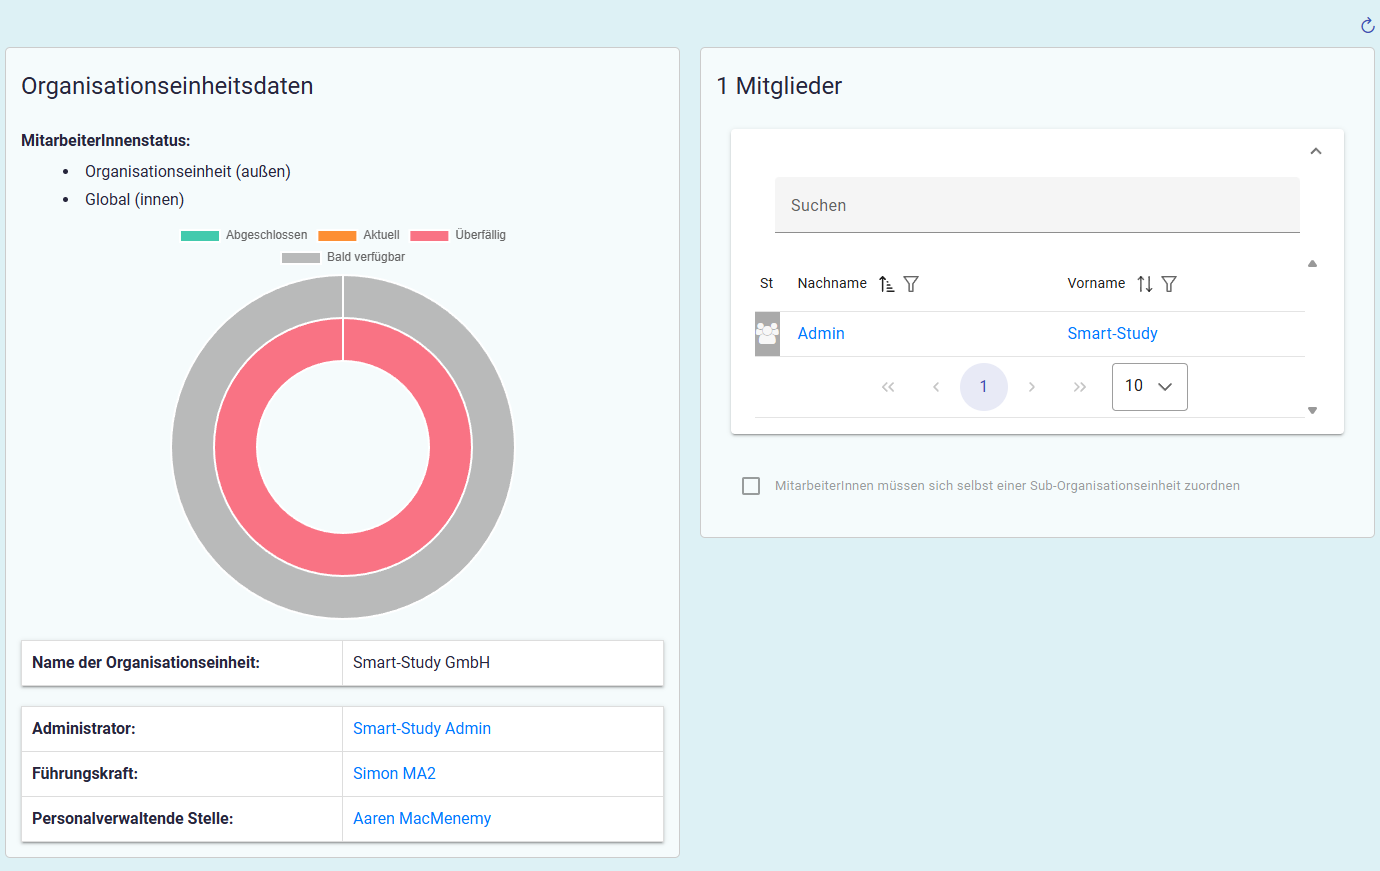The height and width of the screenshot is (871, 1380).
Task: Open the Nachname filter icon
Action: (x=911, y=284)
